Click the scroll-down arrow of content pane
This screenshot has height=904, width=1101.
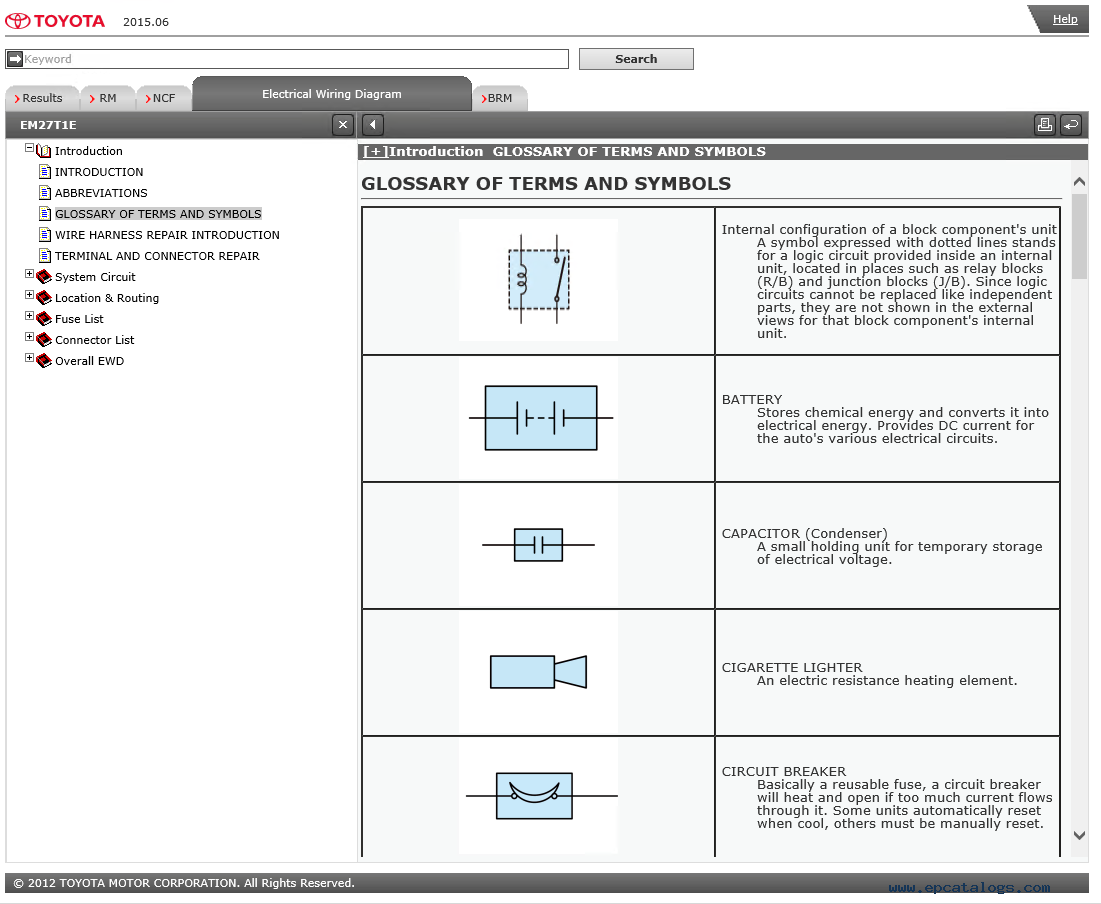click(x=1079, y=835)
